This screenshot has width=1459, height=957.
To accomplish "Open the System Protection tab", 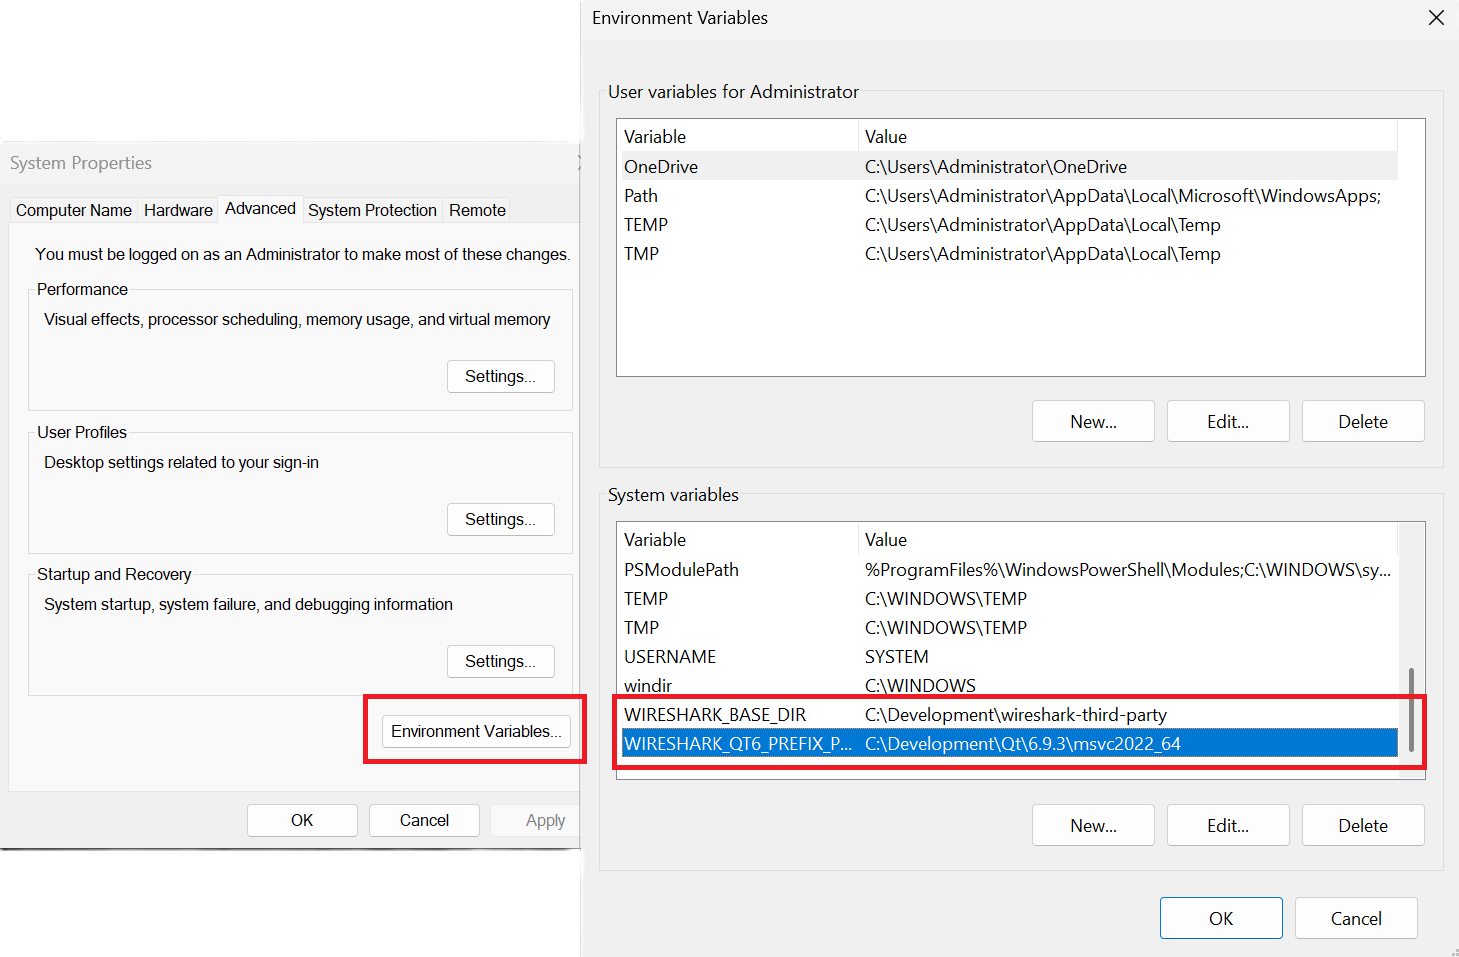I will pyautogui.click(x=371, y=209).
